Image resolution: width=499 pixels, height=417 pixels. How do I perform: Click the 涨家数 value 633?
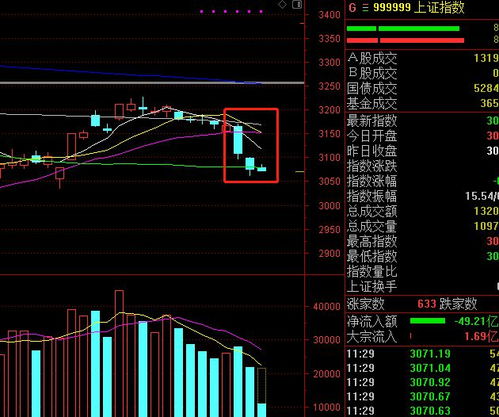pyautogui.click(x=427, y=304)
